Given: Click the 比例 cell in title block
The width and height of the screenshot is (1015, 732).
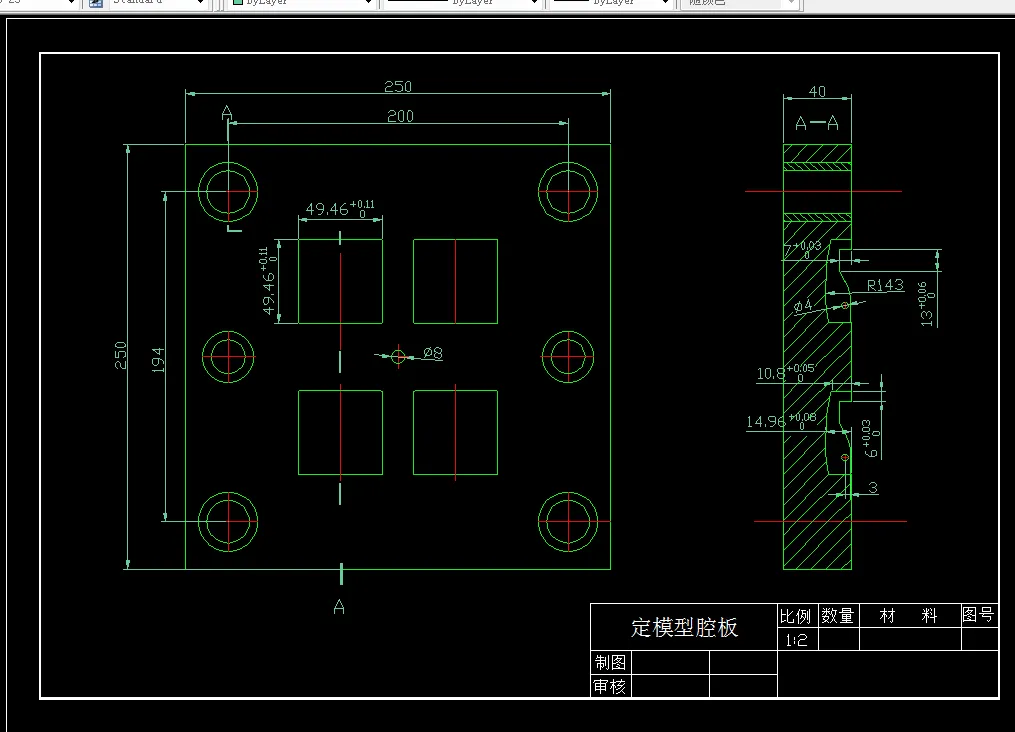Looking at the screenshot, I should click(x=796, y=616).
